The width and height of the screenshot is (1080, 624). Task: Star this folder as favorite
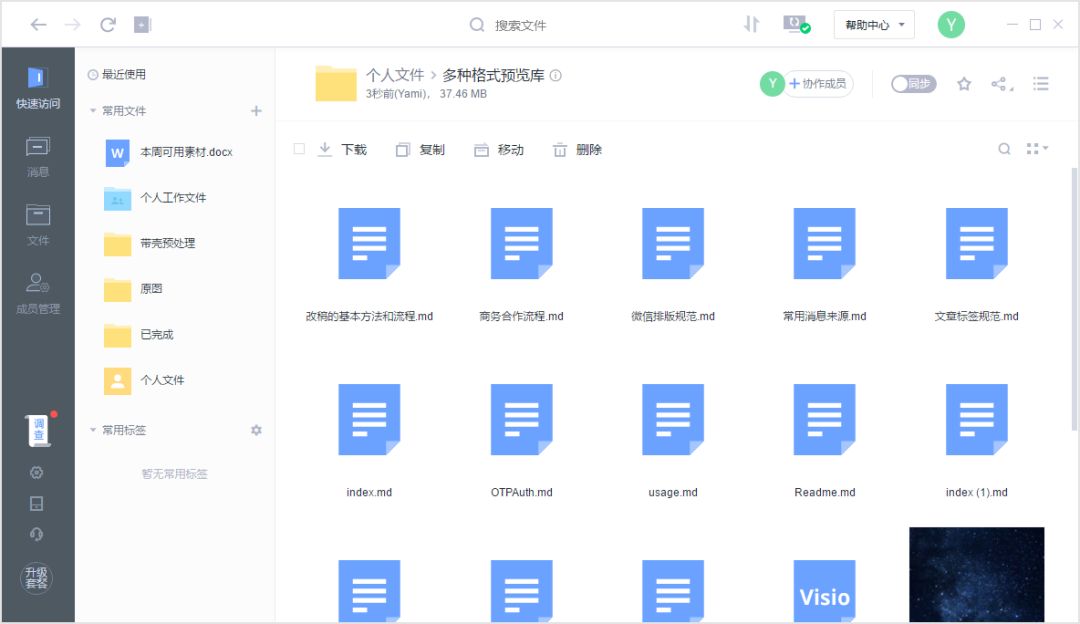pos(964,84)
